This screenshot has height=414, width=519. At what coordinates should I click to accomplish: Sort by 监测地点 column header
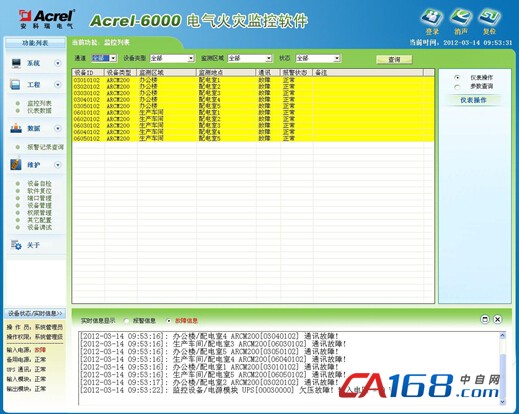(226, 73)
